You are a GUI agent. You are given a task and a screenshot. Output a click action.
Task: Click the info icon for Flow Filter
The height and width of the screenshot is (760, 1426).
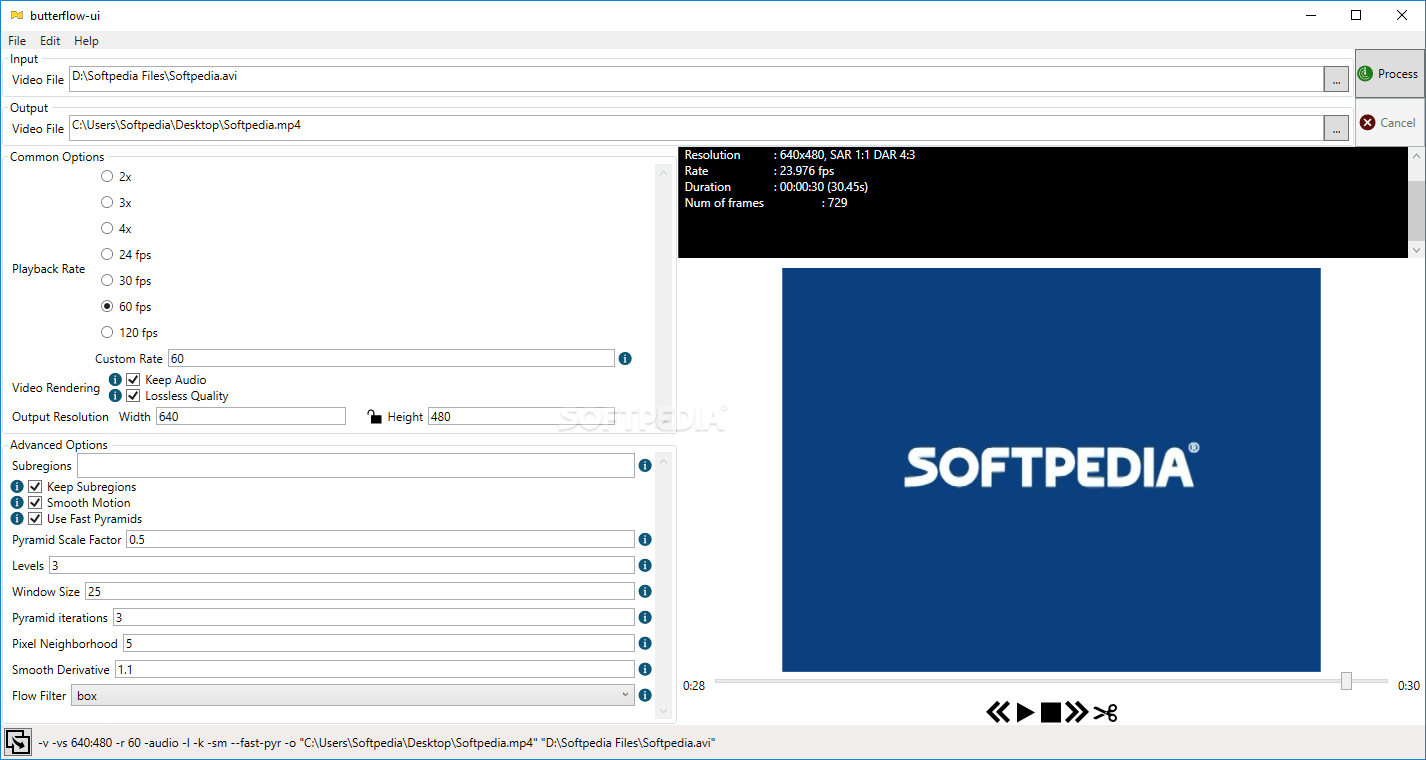pos(645,696)
